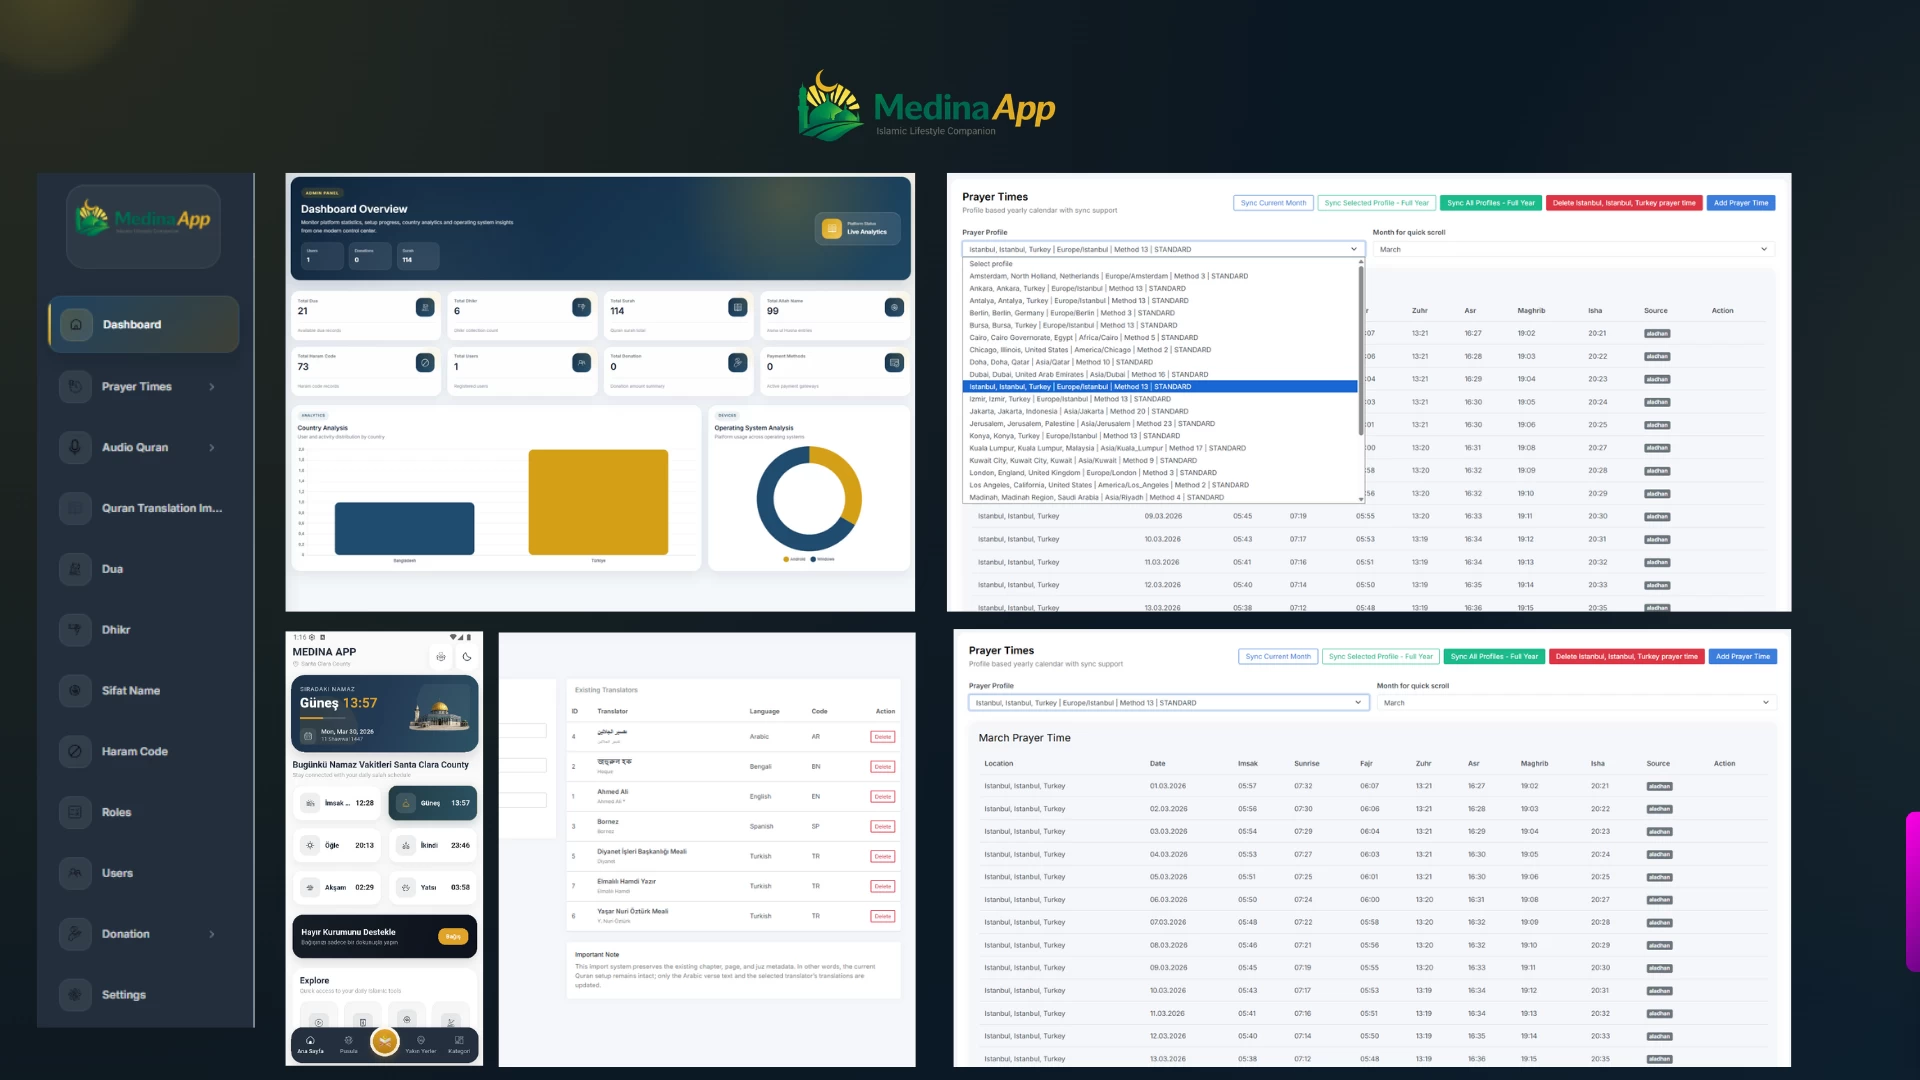Click the Total Dua card icon
The height and width of the screenshot is (1080, 1920).
tap(425, 308)
